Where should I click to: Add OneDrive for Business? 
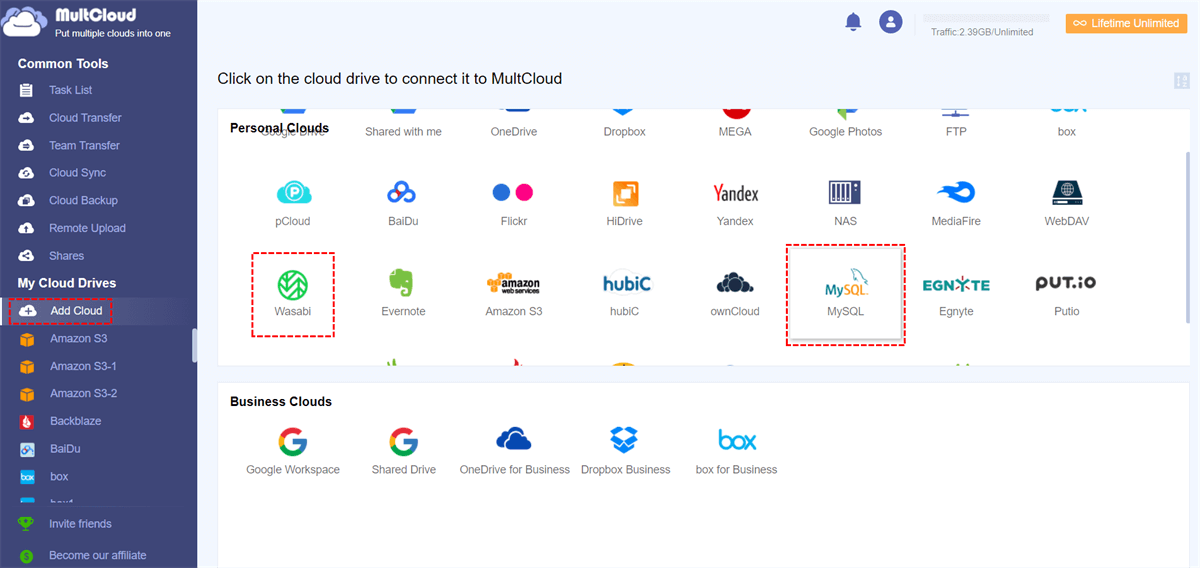click(x=514, y=451)
